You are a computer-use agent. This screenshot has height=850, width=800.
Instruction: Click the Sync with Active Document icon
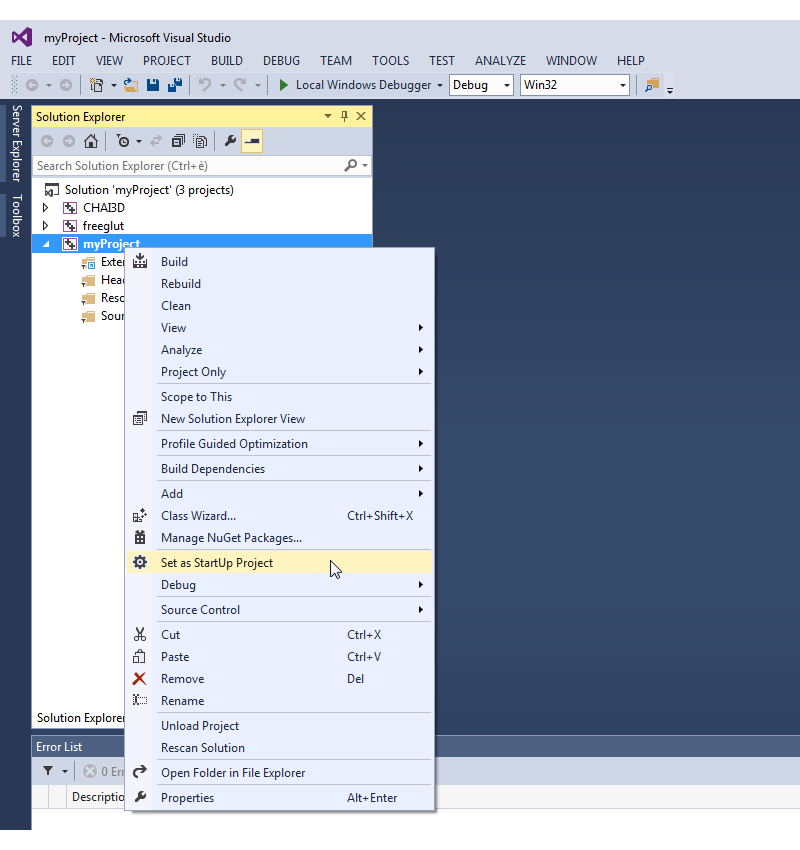(156, 141)
